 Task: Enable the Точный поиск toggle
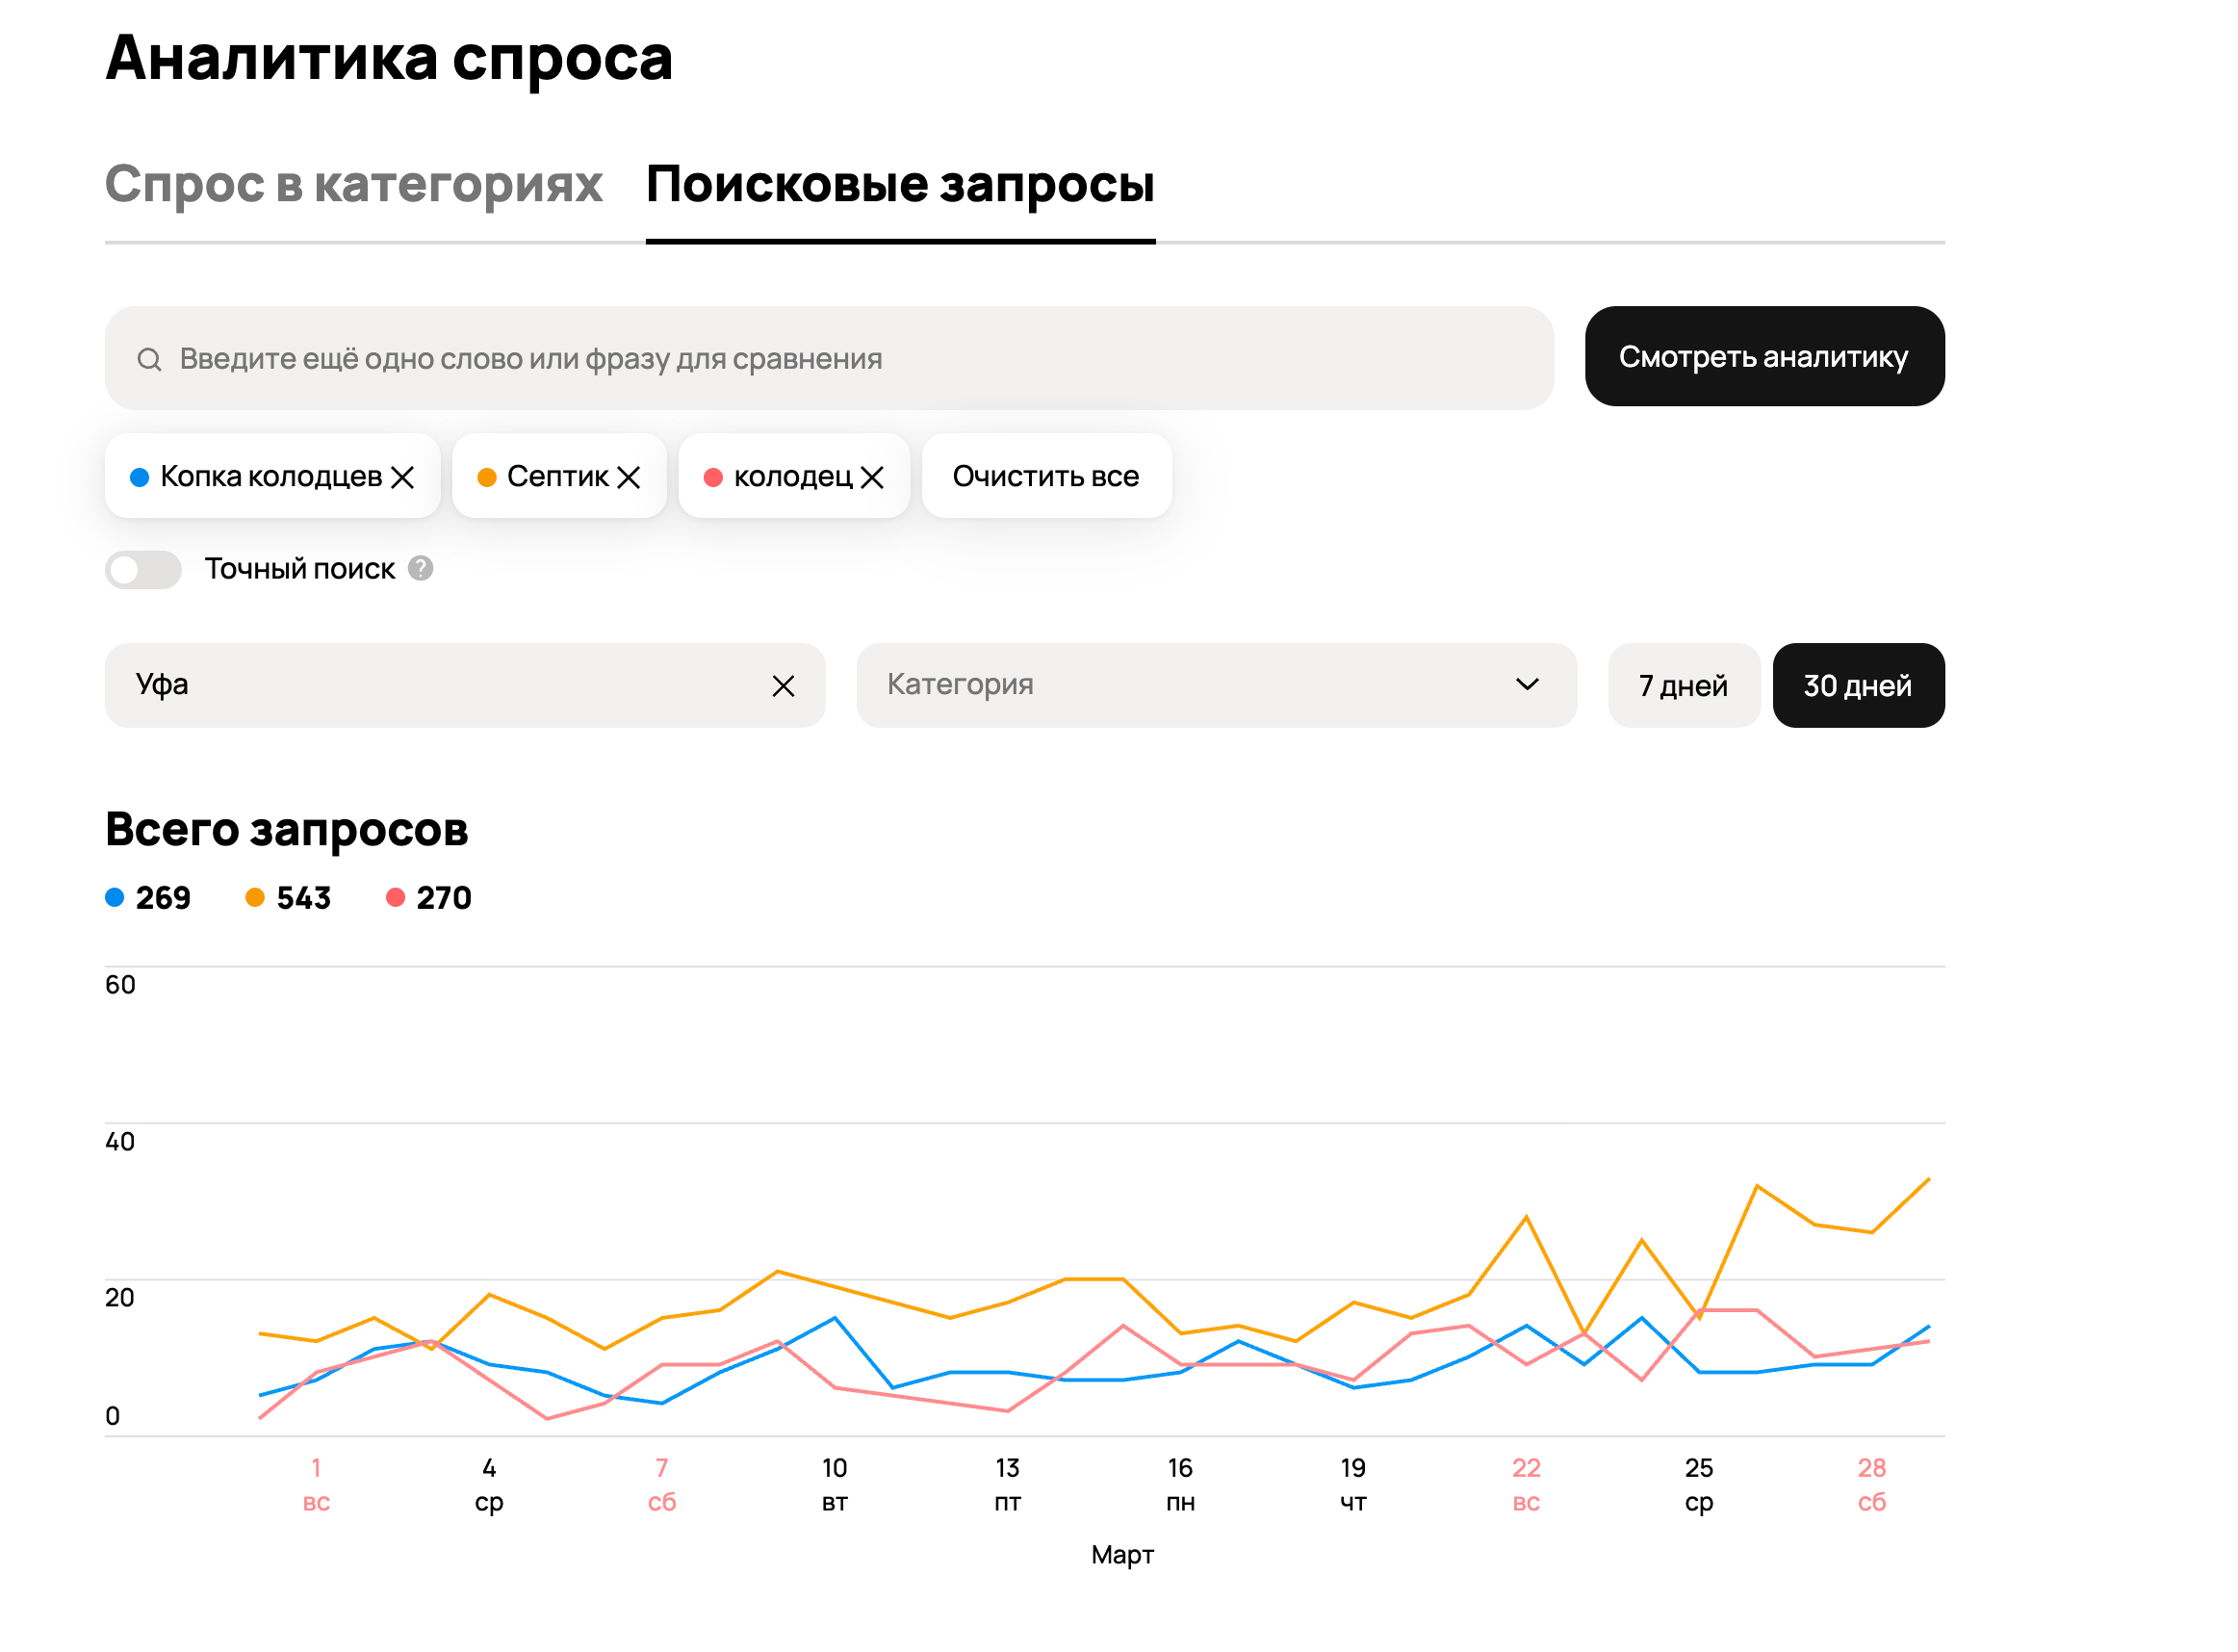[x=143, y=570]
